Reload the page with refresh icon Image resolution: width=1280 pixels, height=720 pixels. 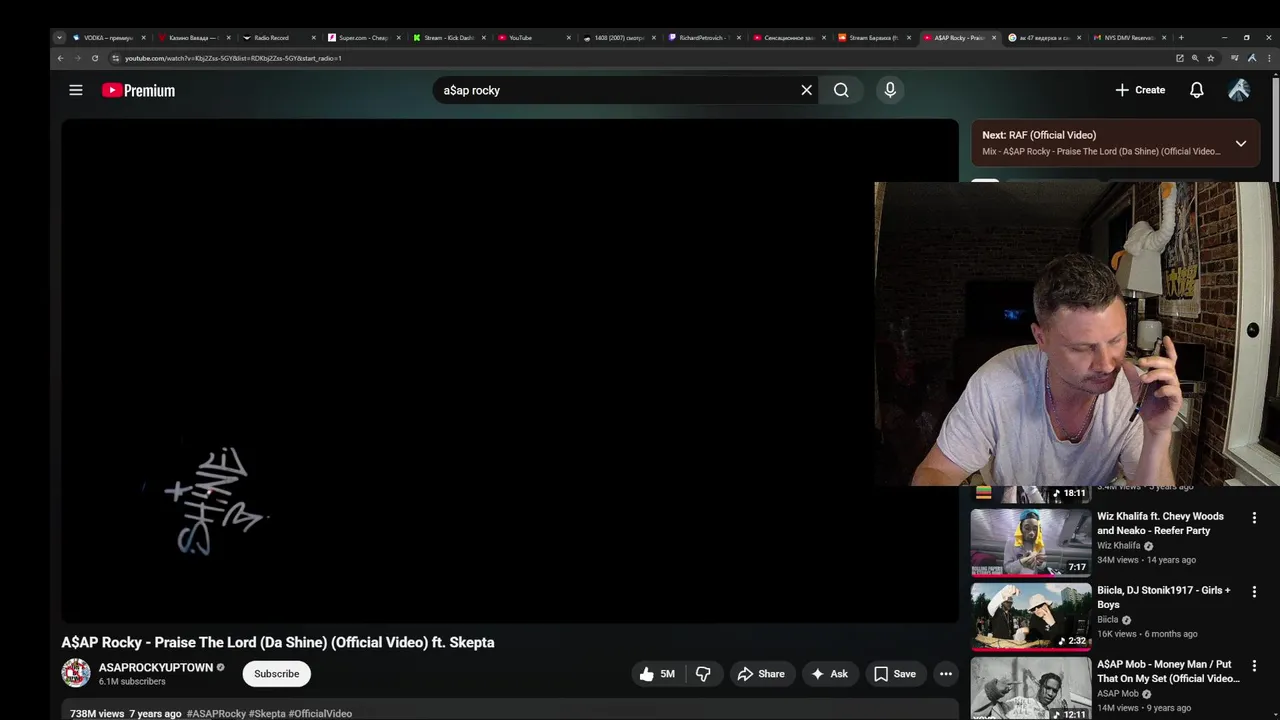[95, 58]
